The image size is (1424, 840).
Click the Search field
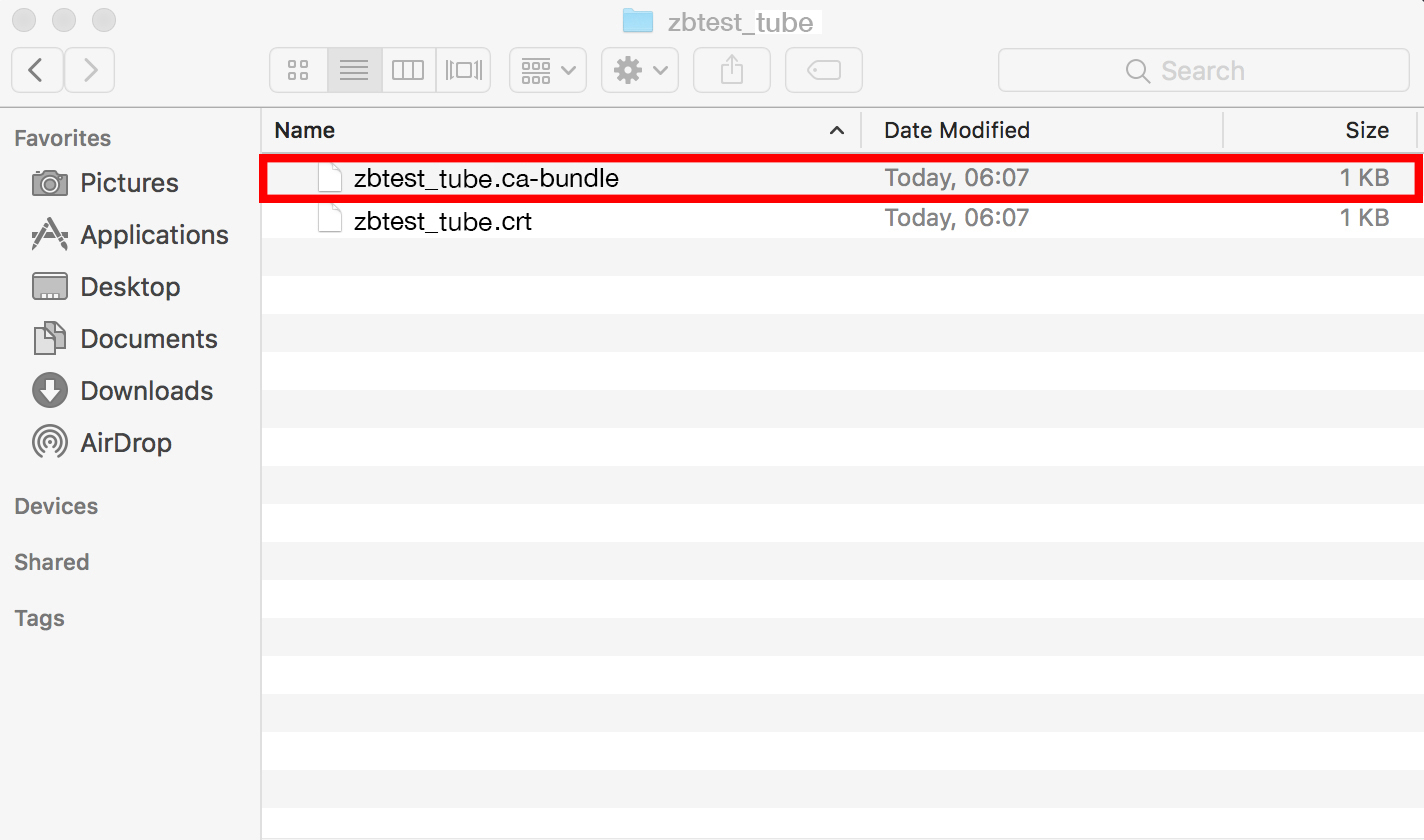[1203, 70]
